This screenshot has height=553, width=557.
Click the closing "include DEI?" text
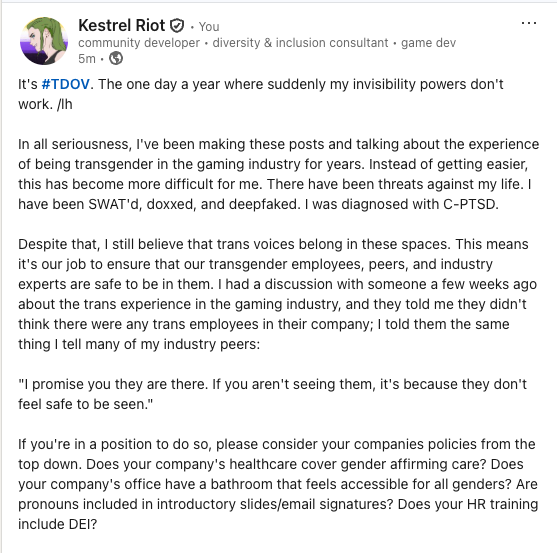point(58,524)
